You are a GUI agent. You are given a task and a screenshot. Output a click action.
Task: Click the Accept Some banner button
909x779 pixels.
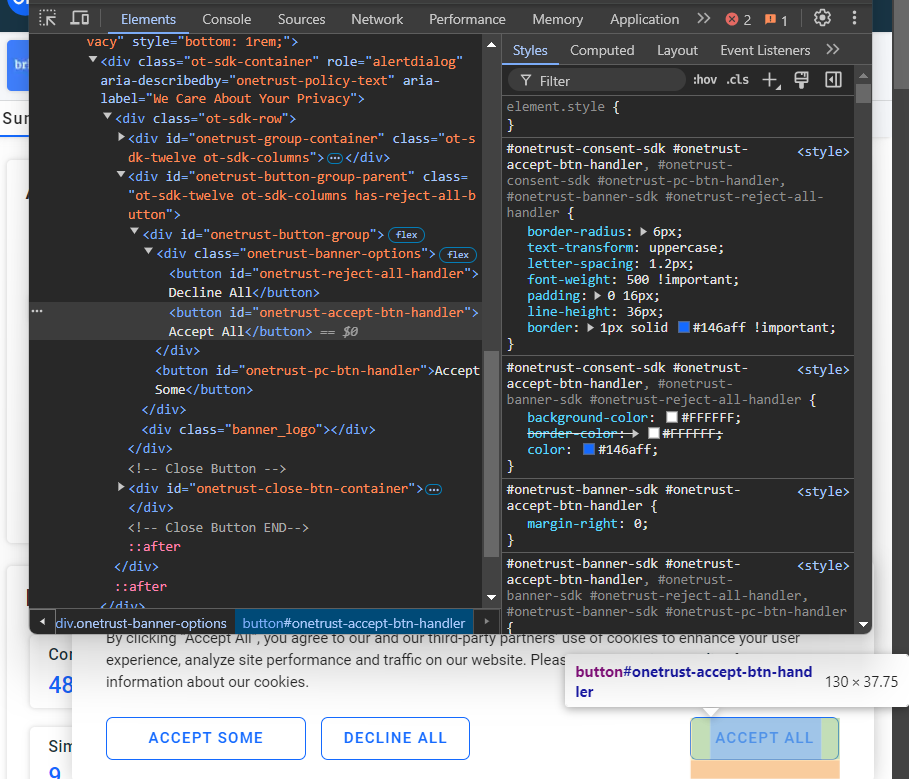[206, 738]
